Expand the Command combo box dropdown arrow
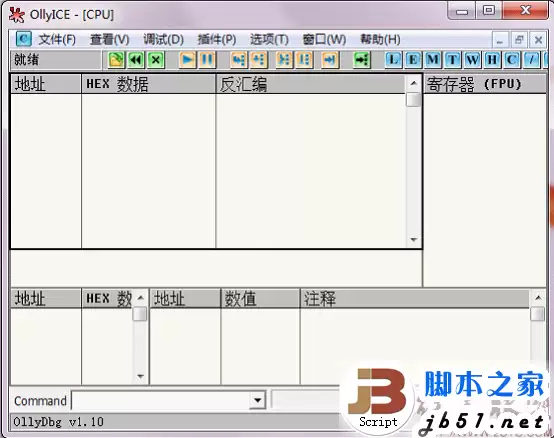 (x=258, y=400)
